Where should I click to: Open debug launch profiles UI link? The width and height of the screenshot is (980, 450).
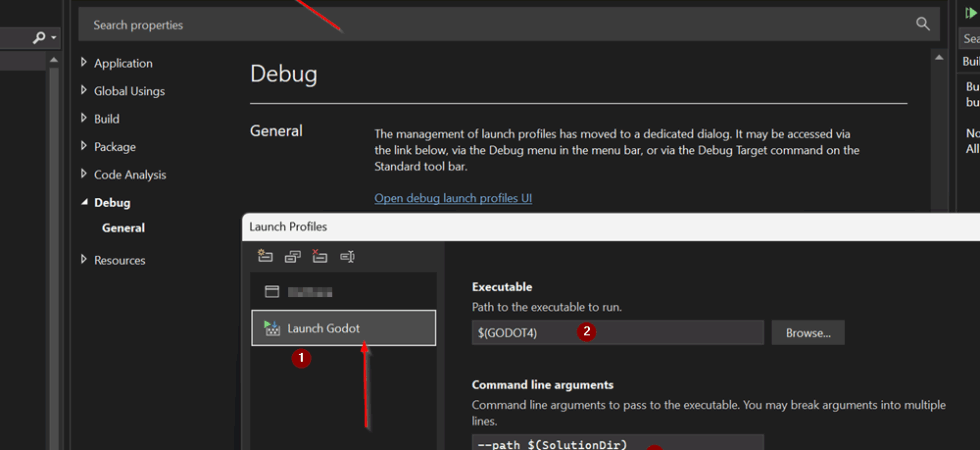click(x=453, y=198)
